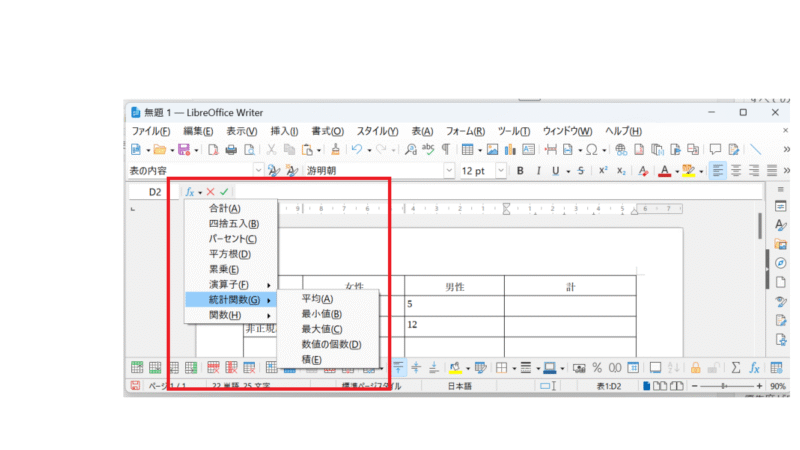Click the Insert Line drawing tool
This screenshot has height=450, width=800.
tap(756, 149)
